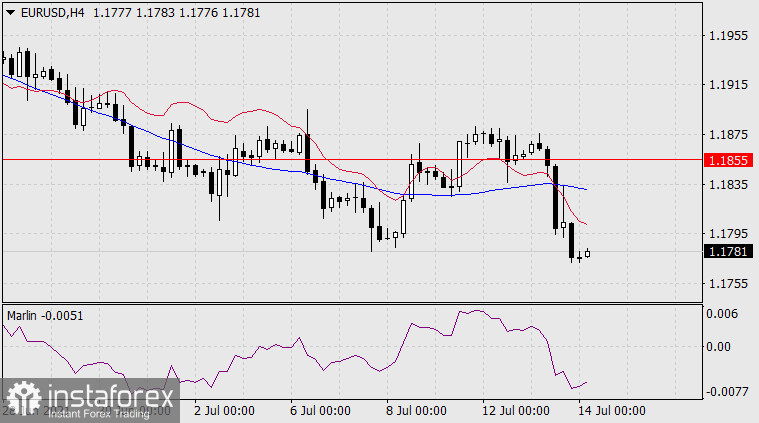Select the red 1.1855 price level tag
This screenshot has height=423, width=759.
pos(728,160)
